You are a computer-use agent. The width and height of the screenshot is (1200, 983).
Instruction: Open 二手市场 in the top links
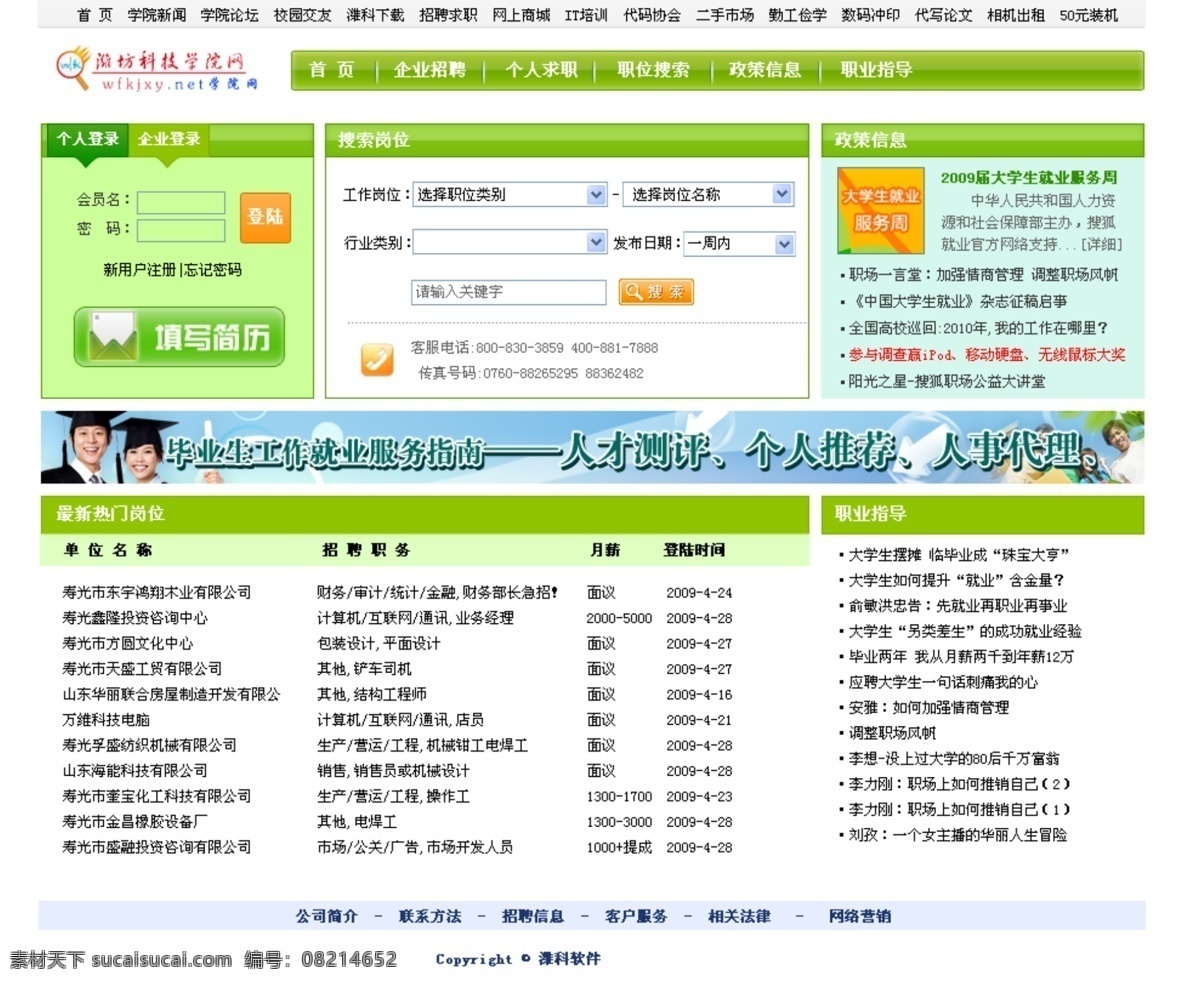pos(725,15)
